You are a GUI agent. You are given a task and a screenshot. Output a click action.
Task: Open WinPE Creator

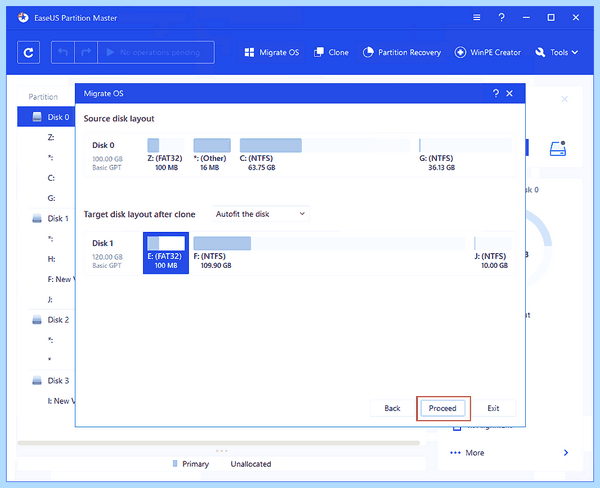coord(488,52)
